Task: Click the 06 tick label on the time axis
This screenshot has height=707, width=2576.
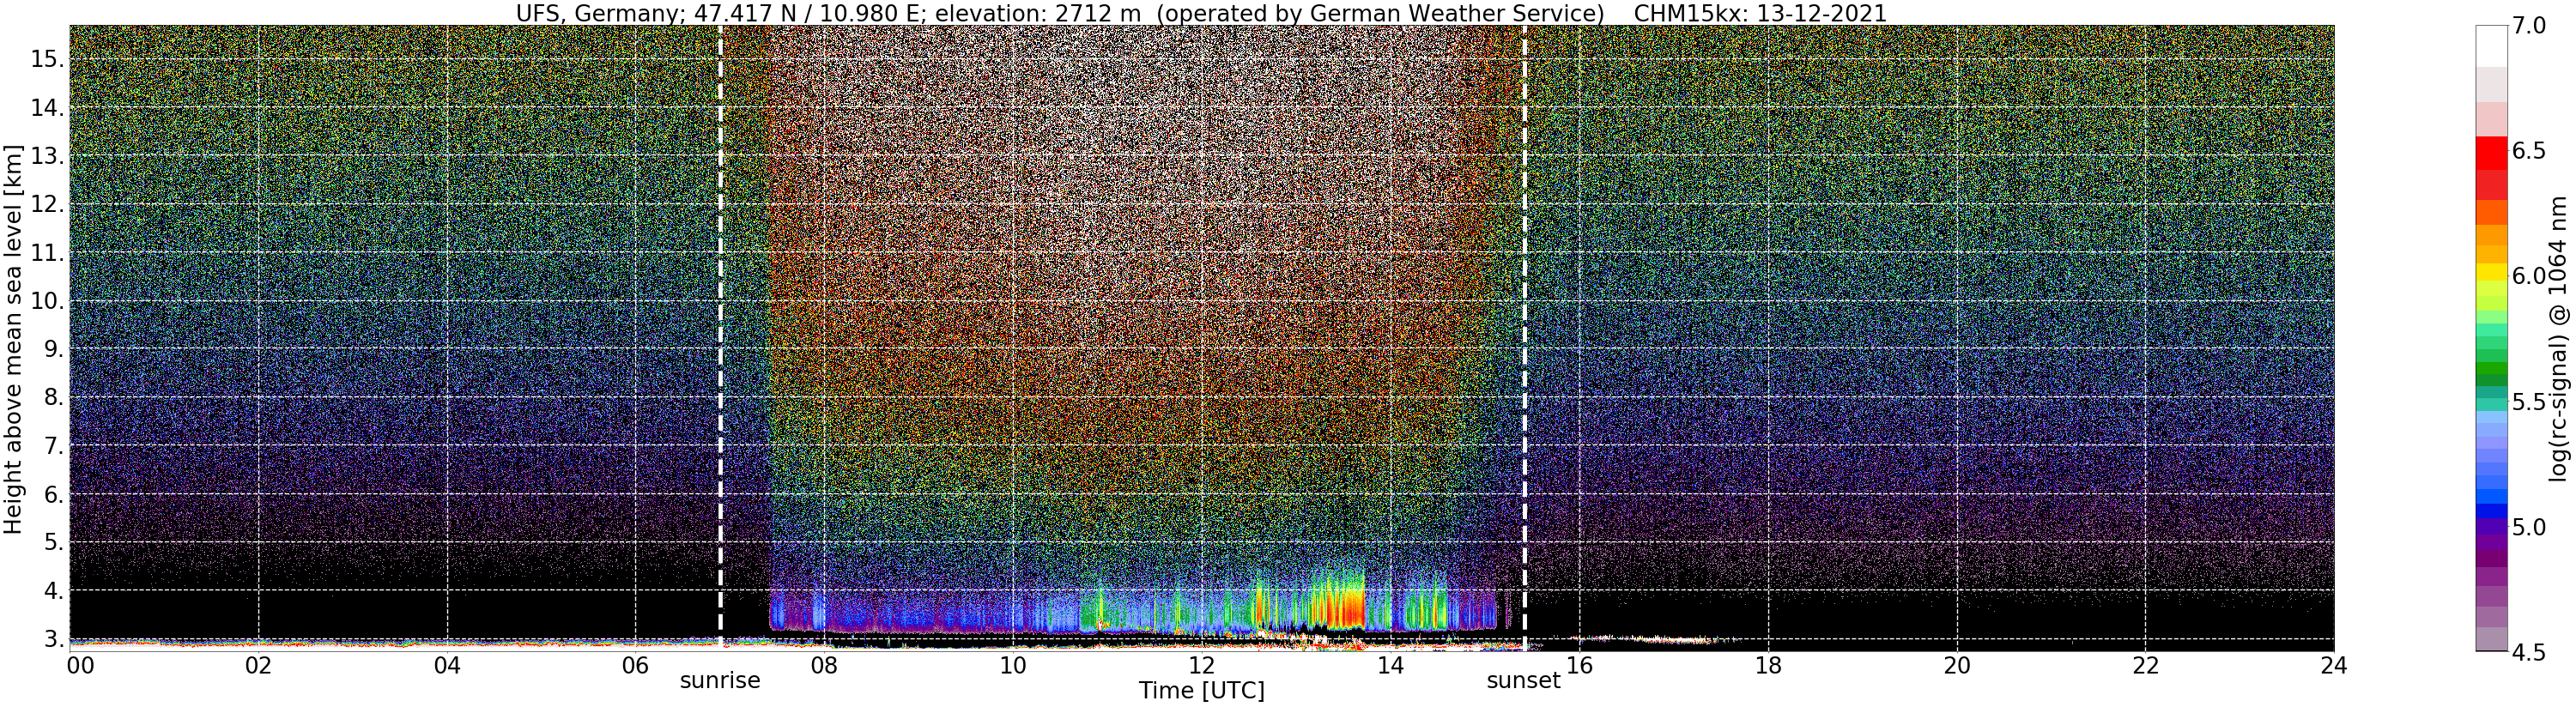Action: point(636,665)
